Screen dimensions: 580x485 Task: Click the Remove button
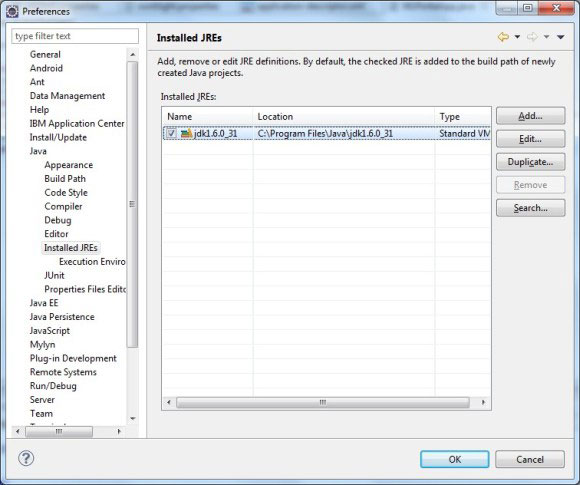(x=530, y=185)
